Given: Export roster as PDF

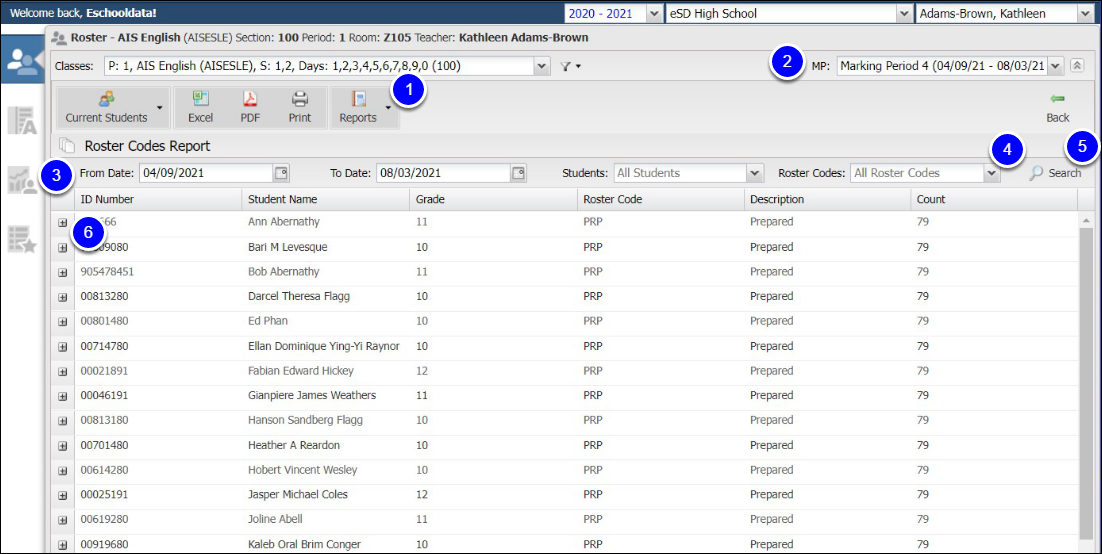Looking at the screenshot, I should 250,108.
